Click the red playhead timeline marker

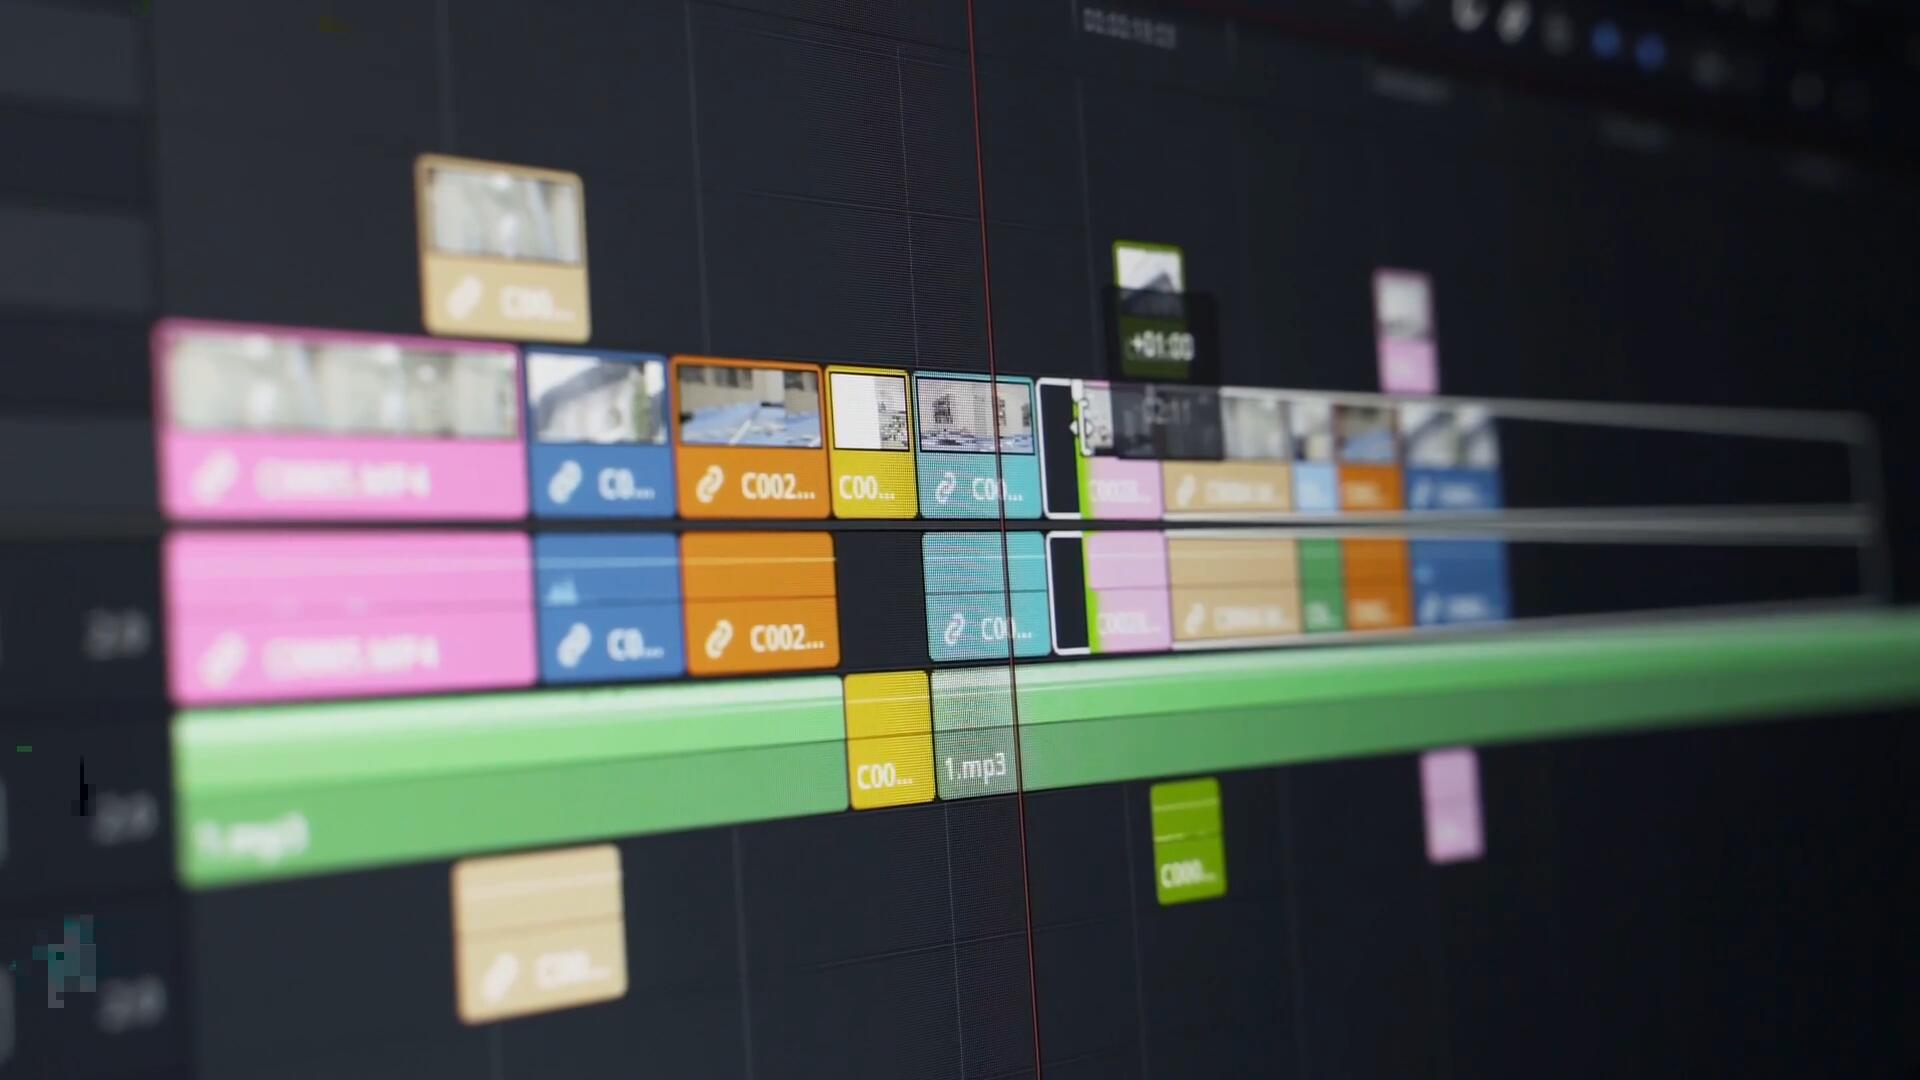(x=980, y=21)
